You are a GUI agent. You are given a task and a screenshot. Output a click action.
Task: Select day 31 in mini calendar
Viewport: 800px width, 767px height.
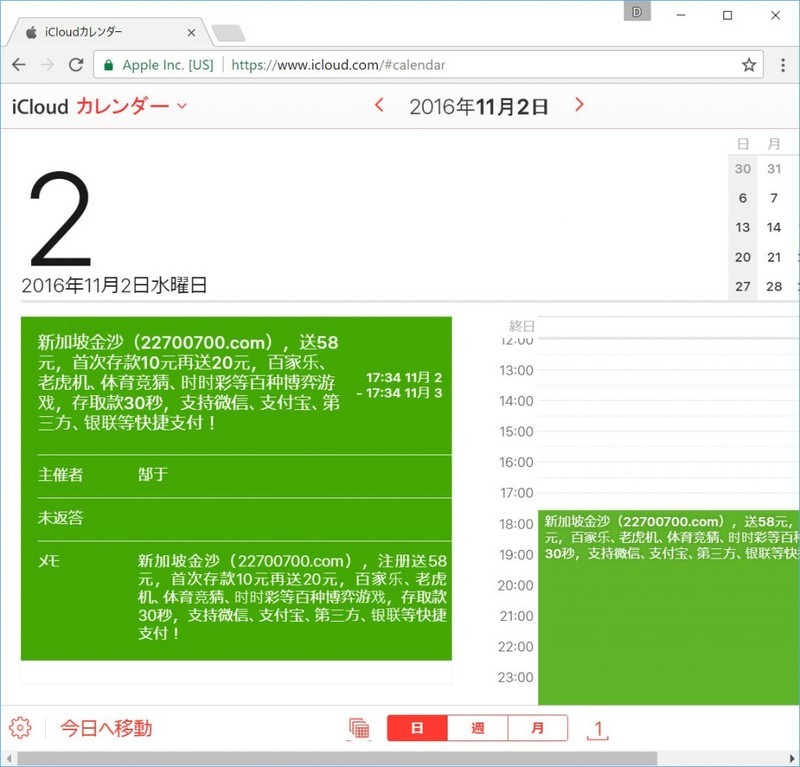pyautogui.click(x=774, y=169)
